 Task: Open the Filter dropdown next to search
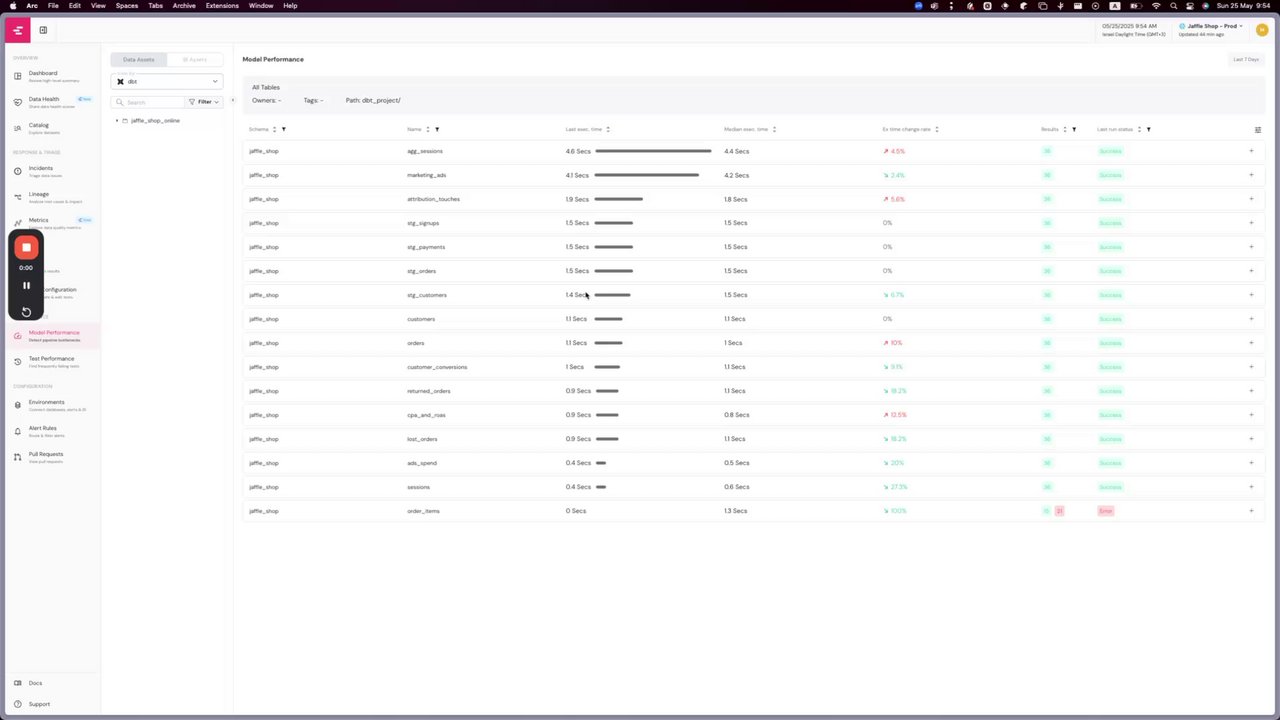point(204,102)
